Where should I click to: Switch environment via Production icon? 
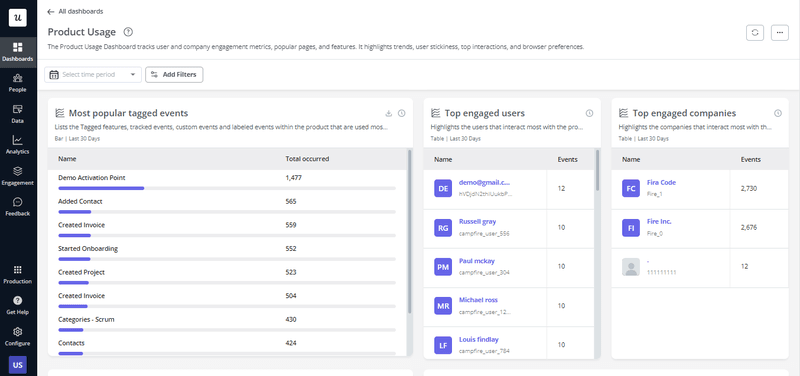pyautogui.click(x=18, y=274)
